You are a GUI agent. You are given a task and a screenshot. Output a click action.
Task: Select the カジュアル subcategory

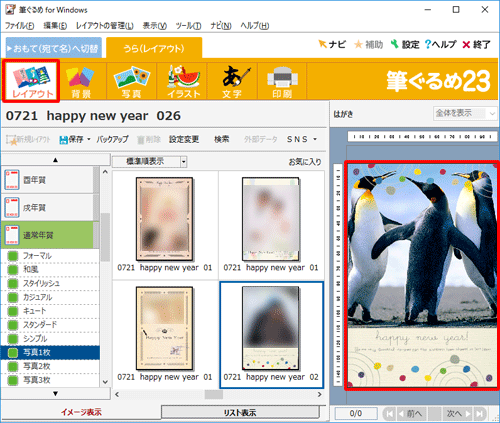(50, 297)
